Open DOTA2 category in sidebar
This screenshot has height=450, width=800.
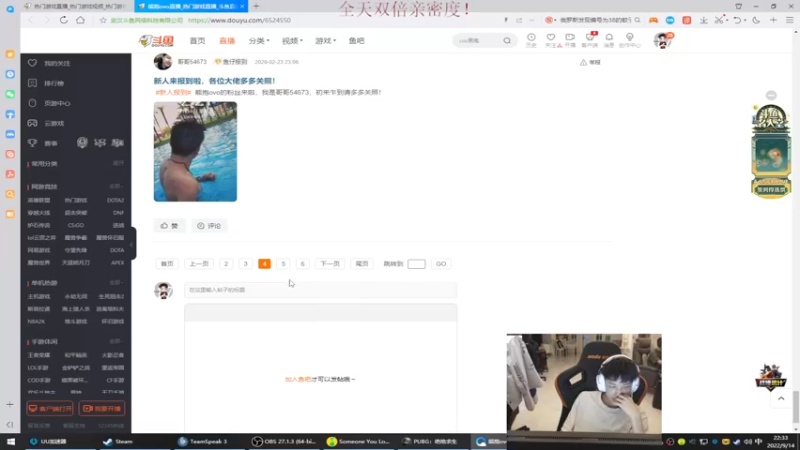coord(115,201)
